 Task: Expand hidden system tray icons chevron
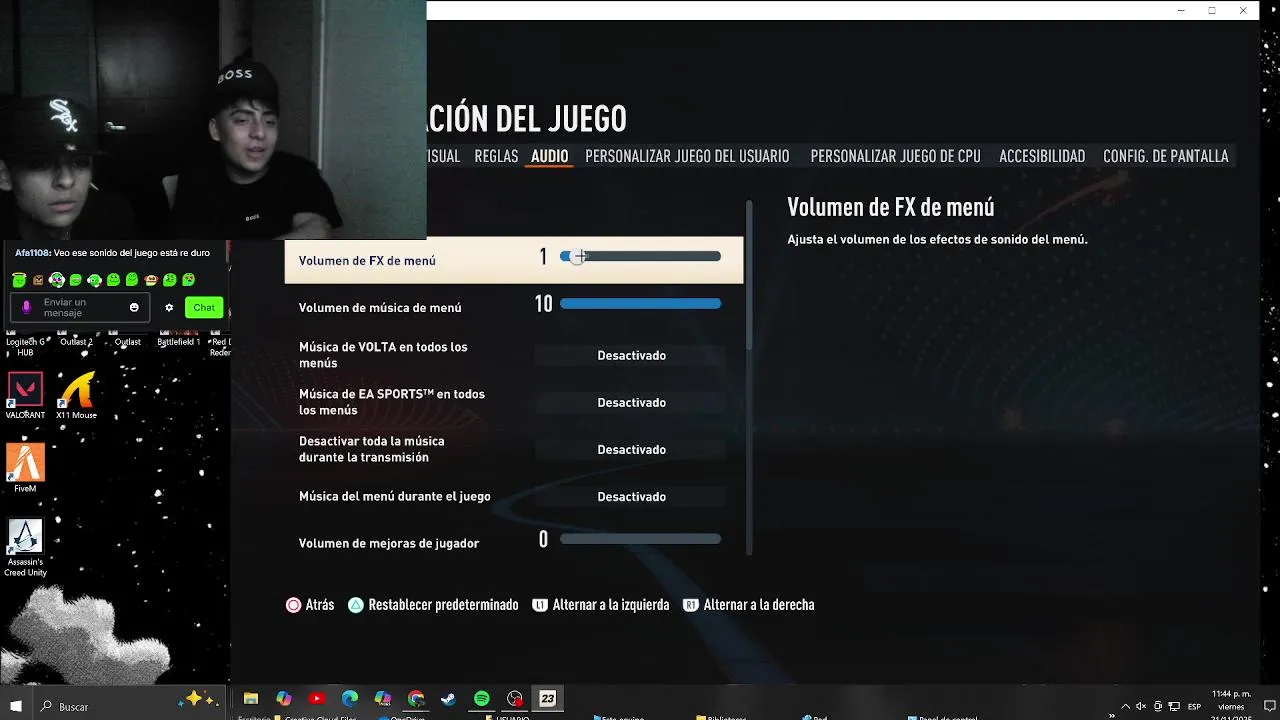point(1126,706)
